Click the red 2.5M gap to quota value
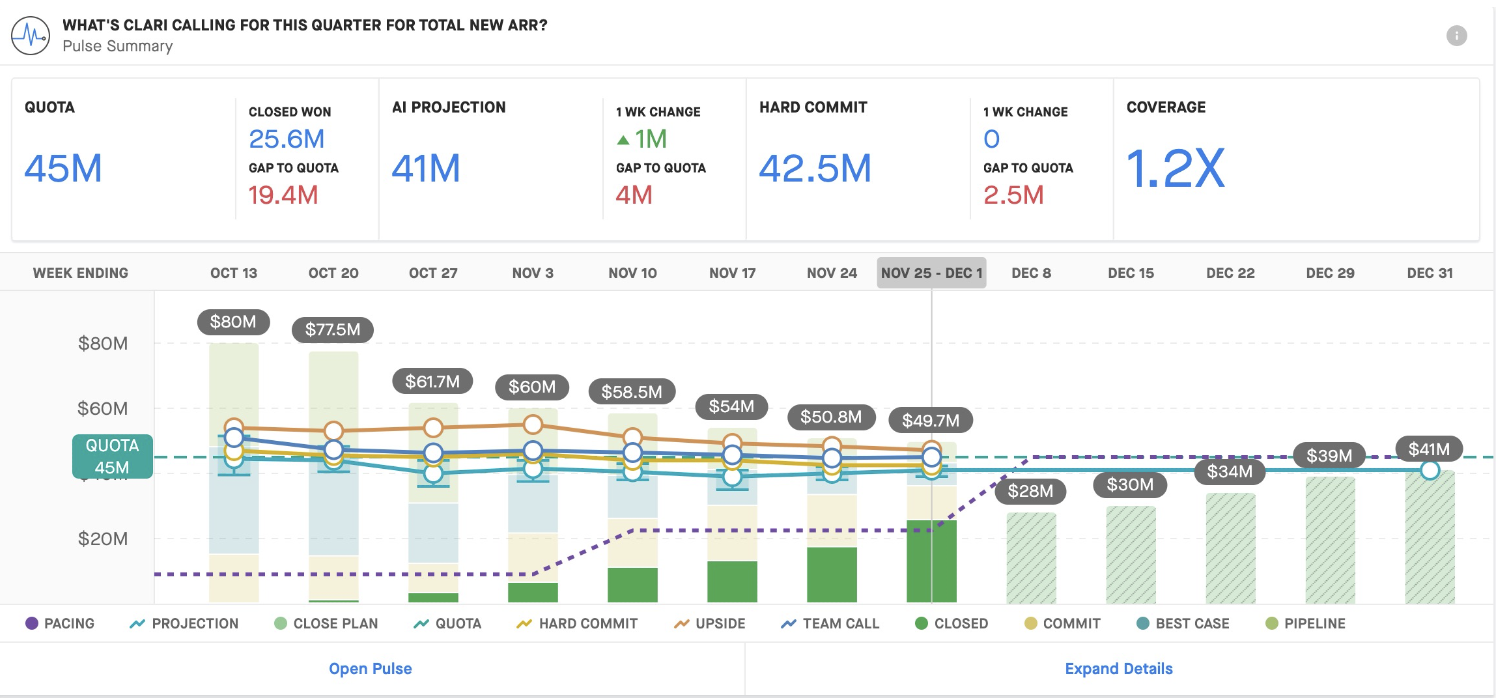The image size is (1498, 698). pyautogui.click(x=1014, y=195)
